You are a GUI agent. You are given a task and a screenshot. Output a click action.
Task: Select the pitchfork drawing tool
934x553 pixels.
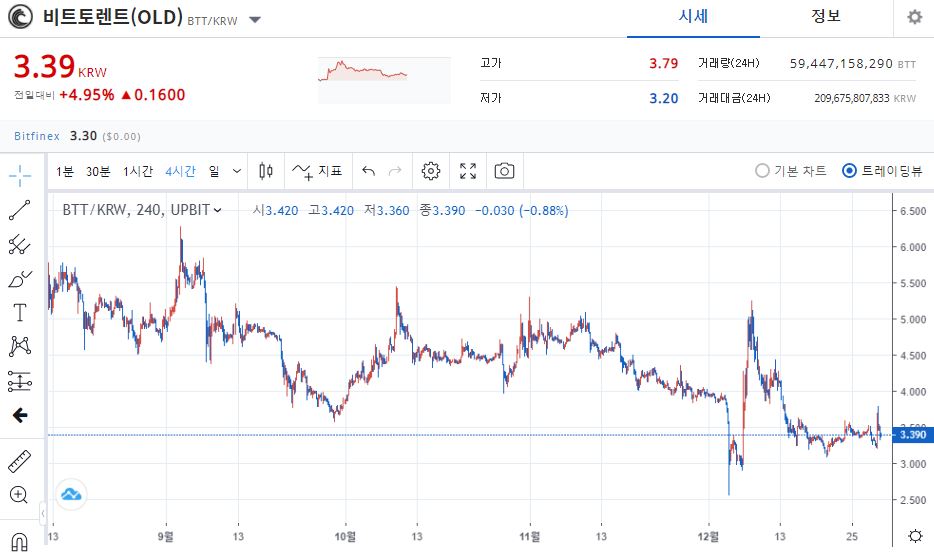(20, 244)
